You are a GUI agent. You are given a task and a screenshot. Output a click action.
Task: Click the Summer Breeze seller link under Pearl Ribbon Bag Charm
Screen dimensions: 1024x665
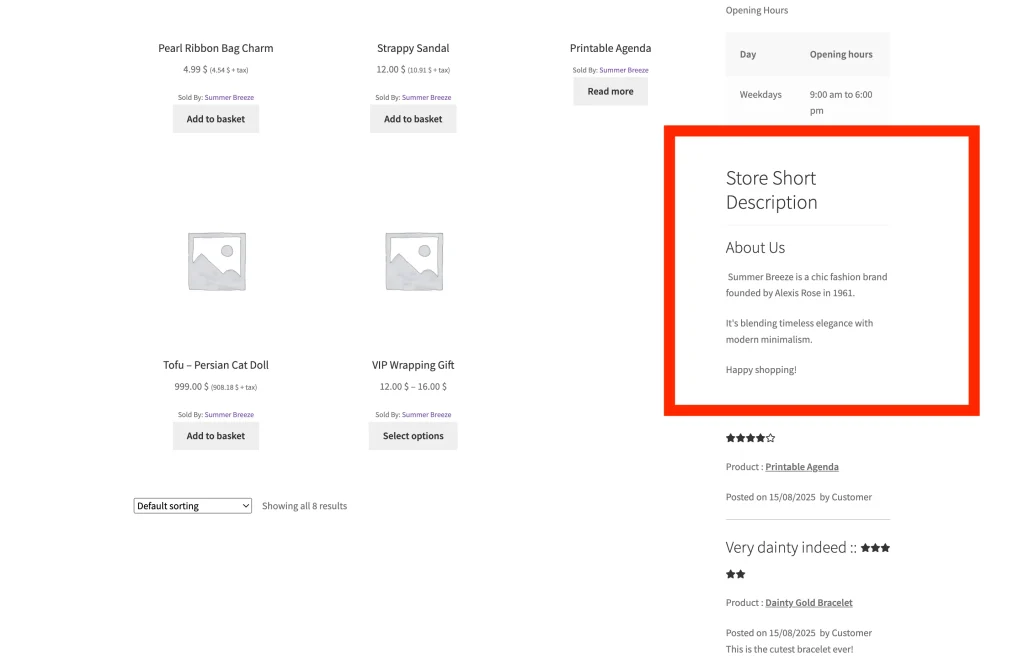tap(229, 98)
